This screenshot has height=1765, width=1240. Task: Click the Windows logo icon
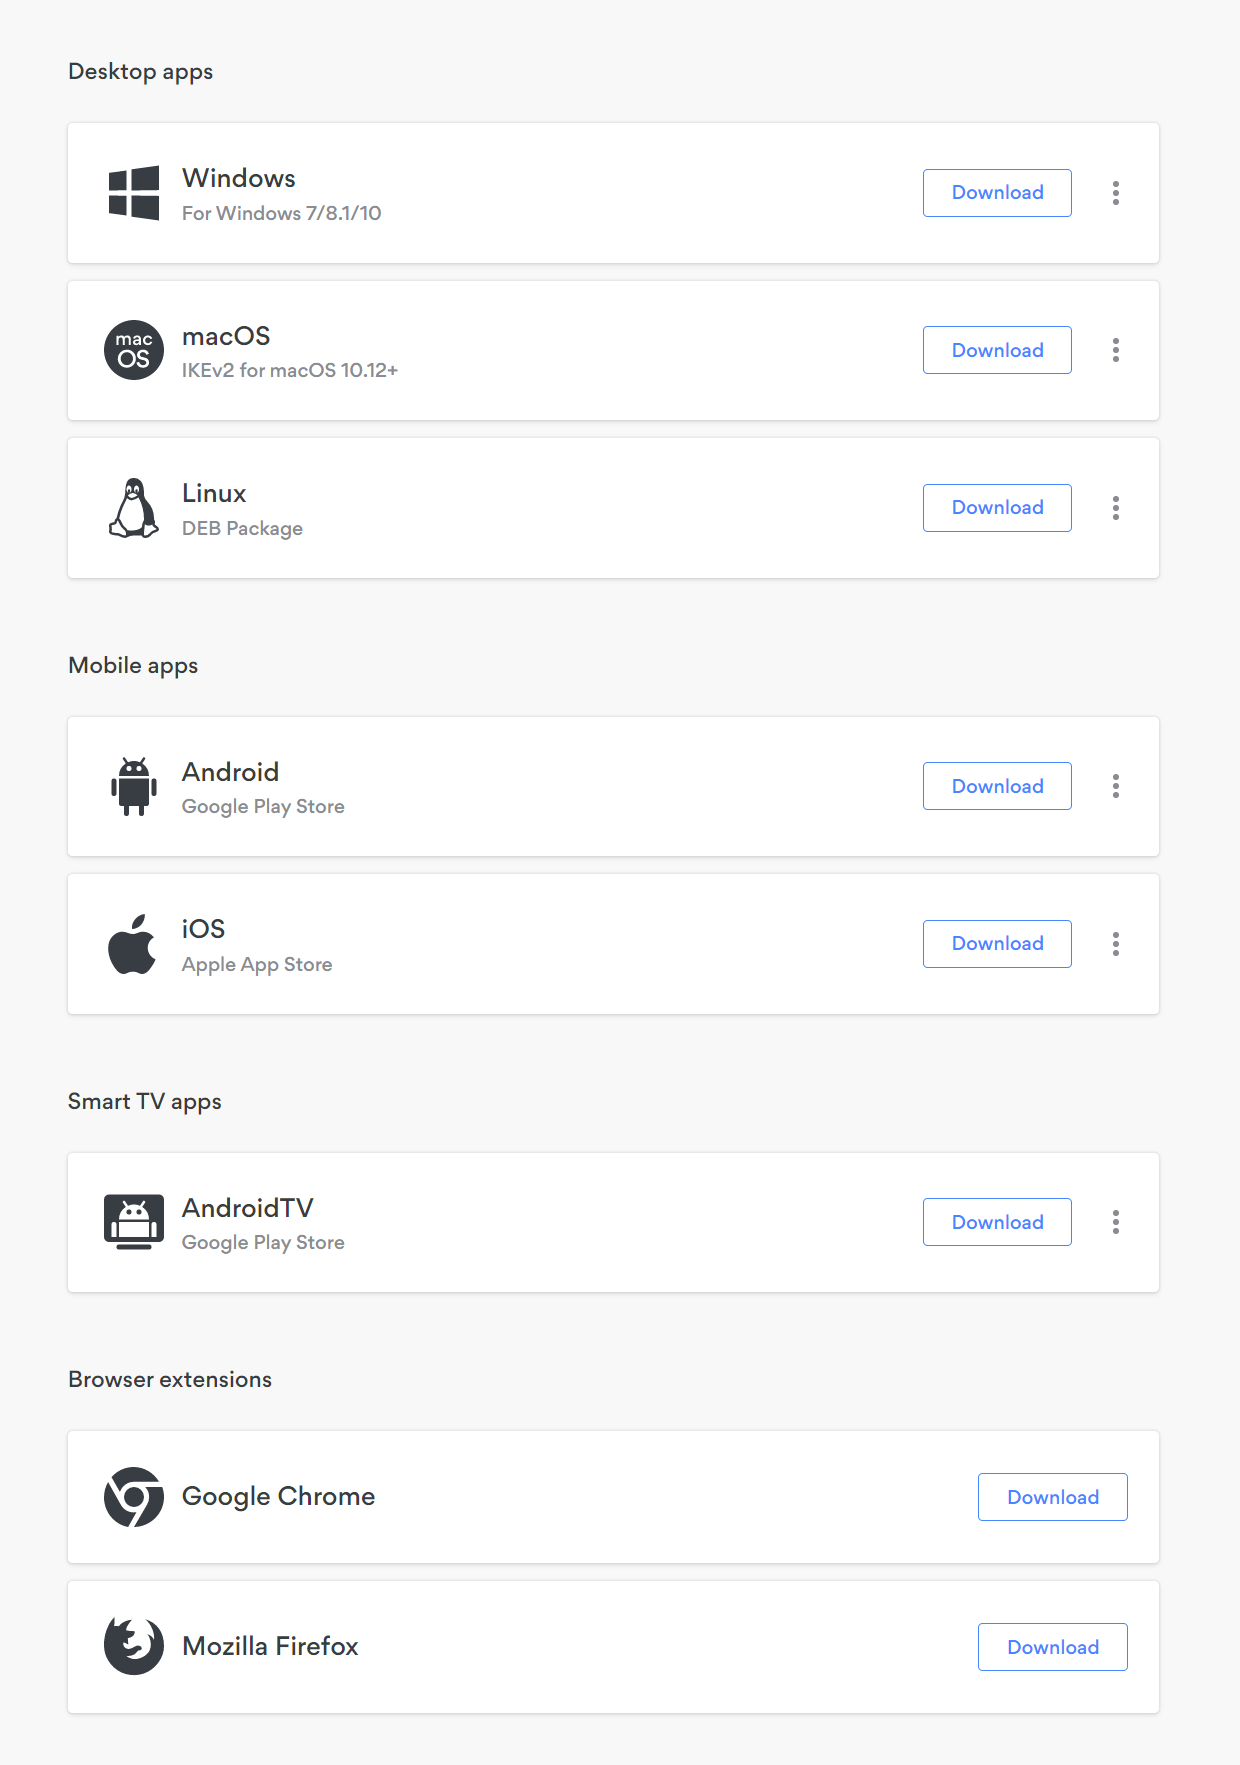[x=134, y=193]
